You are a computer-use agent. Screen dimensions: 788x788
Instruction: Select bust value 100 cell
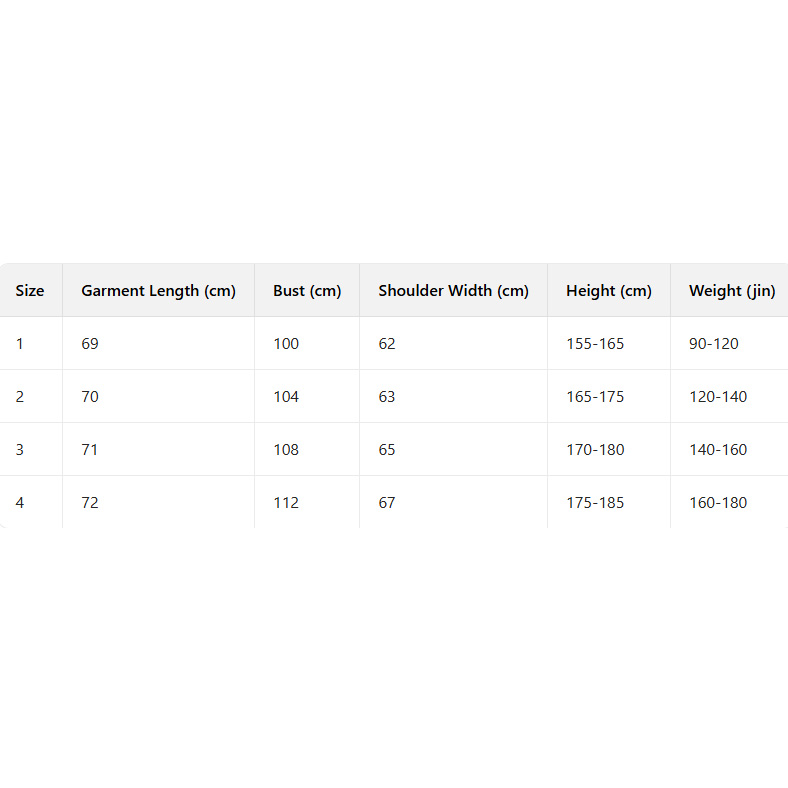point(286,344)
